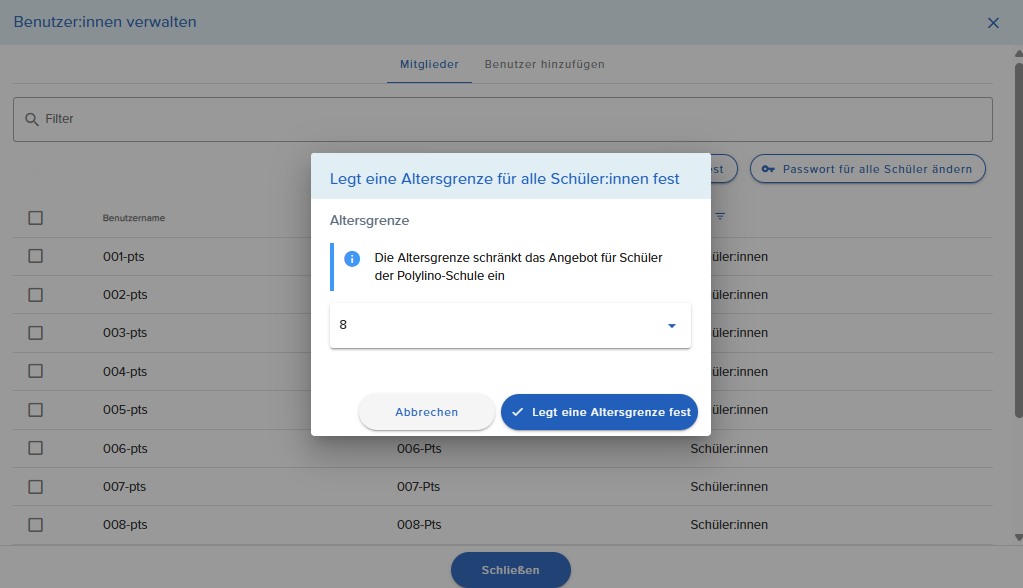The width and height of the screenshot is (1023, 588).
Task: Check the box for user 001-pts
Action: pyautogui.click(x=36, y=256)
